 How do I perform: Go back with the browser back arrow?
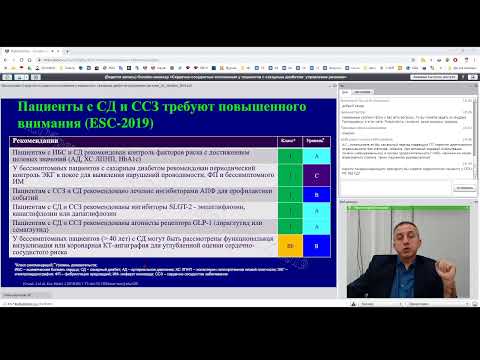click(5, 60)
